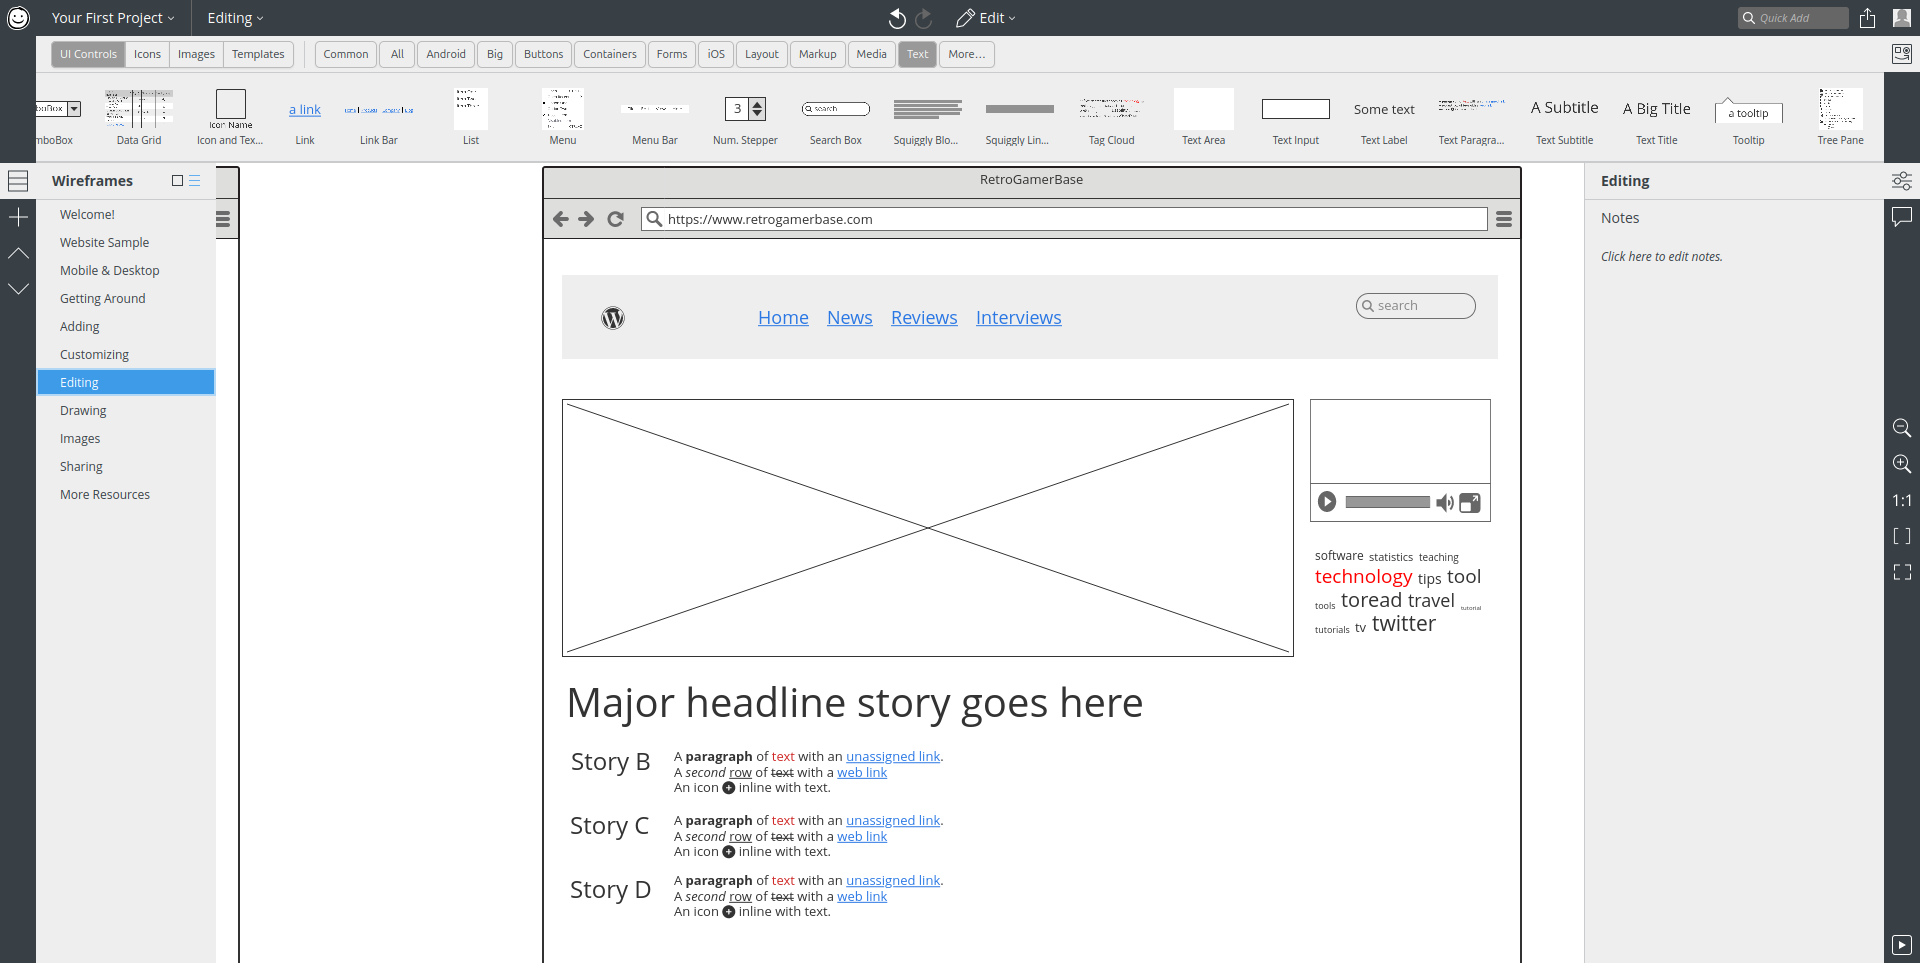Image resolution: width=1920 pixels, height=963 pixels.
Task: Click the redo arrow icon
Action: pos(924,18)
